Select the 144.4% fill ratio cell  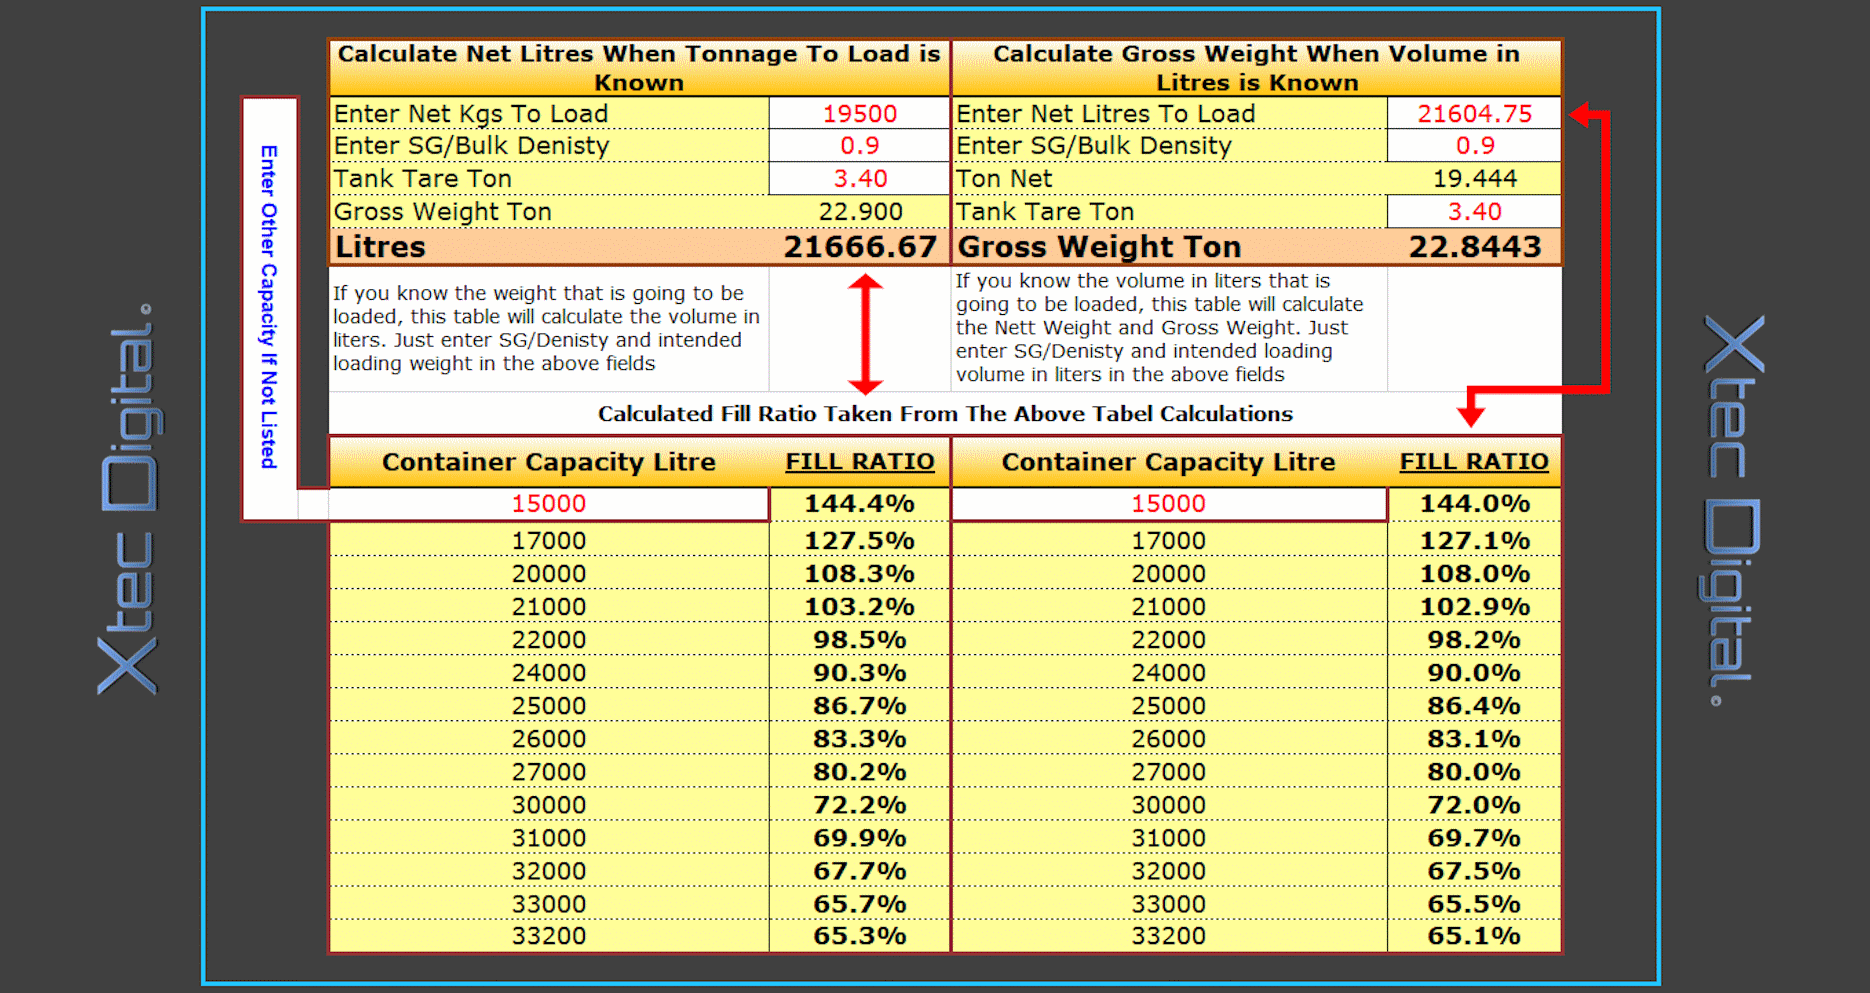pyautogui.click(x=860, y=504)
